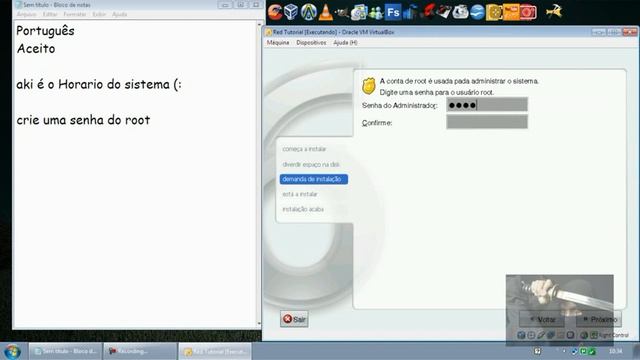Open the Windows Start orb
Screen dimensions: 640x360
point(12,351)
